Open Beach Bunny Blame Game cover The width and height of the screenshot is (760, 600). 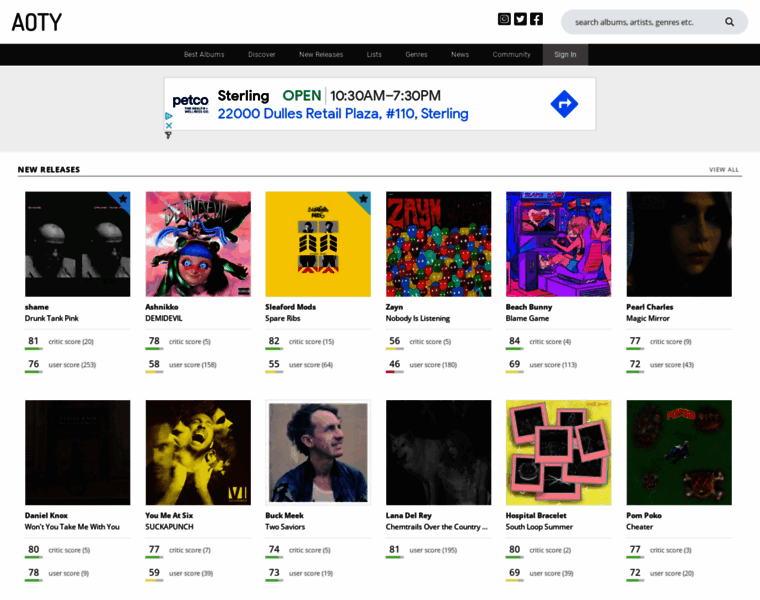click(x=558, y=244)
